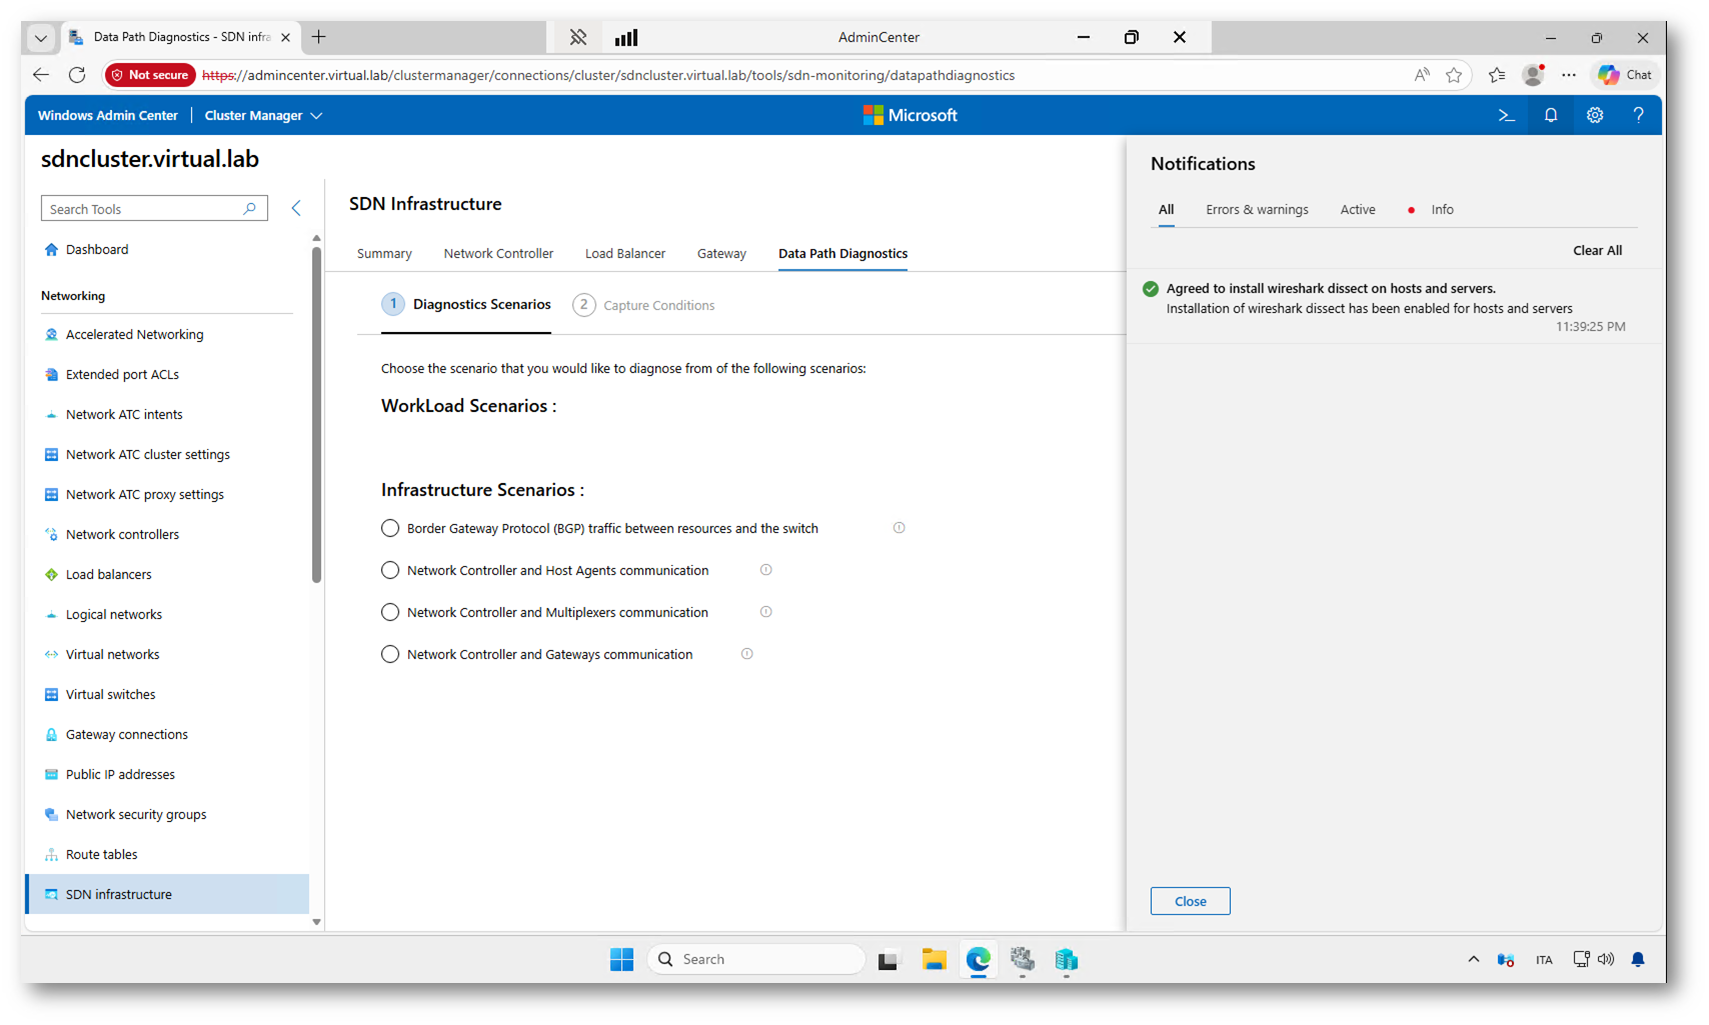
Task: Click the help question mark icon
Action: [x=1638, y=116]
